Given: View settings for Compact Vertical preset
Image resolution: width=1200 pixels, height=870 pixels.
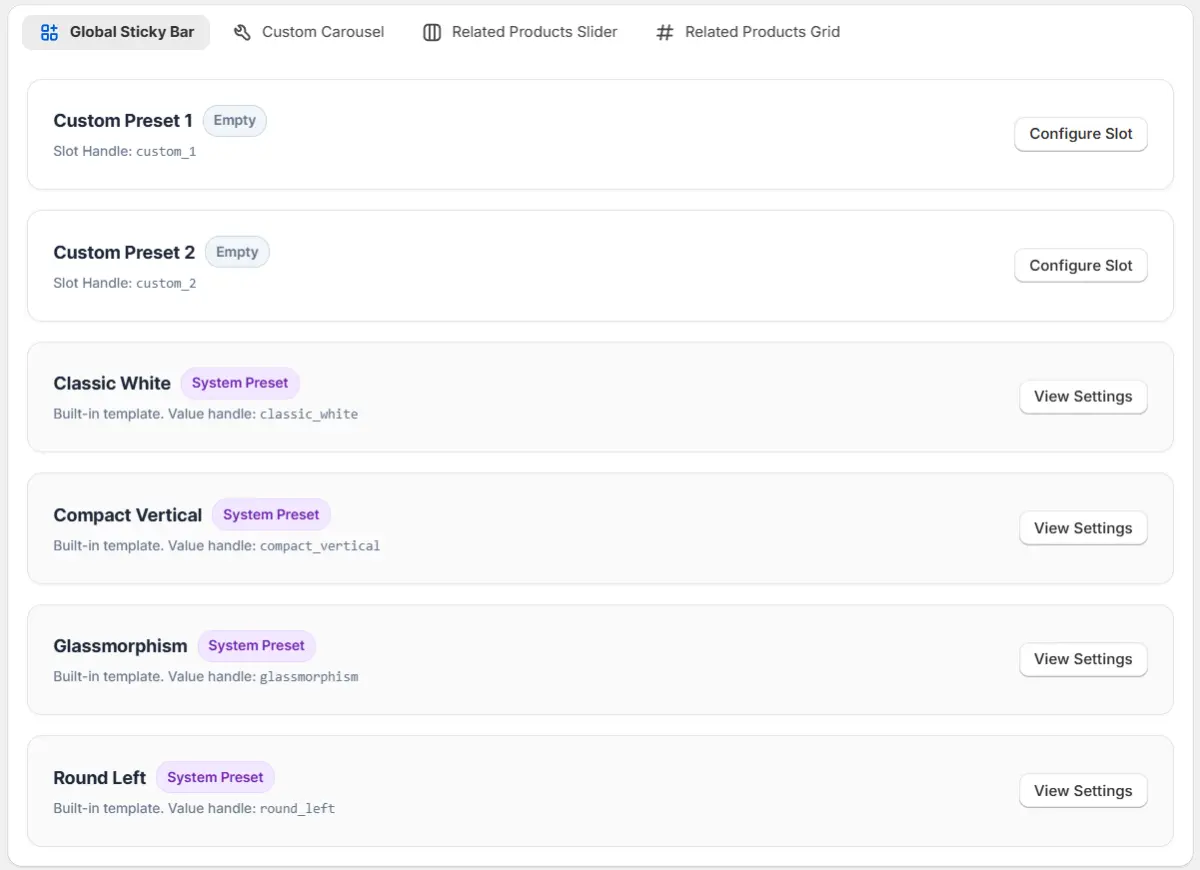Looking at the screenshot, I should coord(1083,528).
